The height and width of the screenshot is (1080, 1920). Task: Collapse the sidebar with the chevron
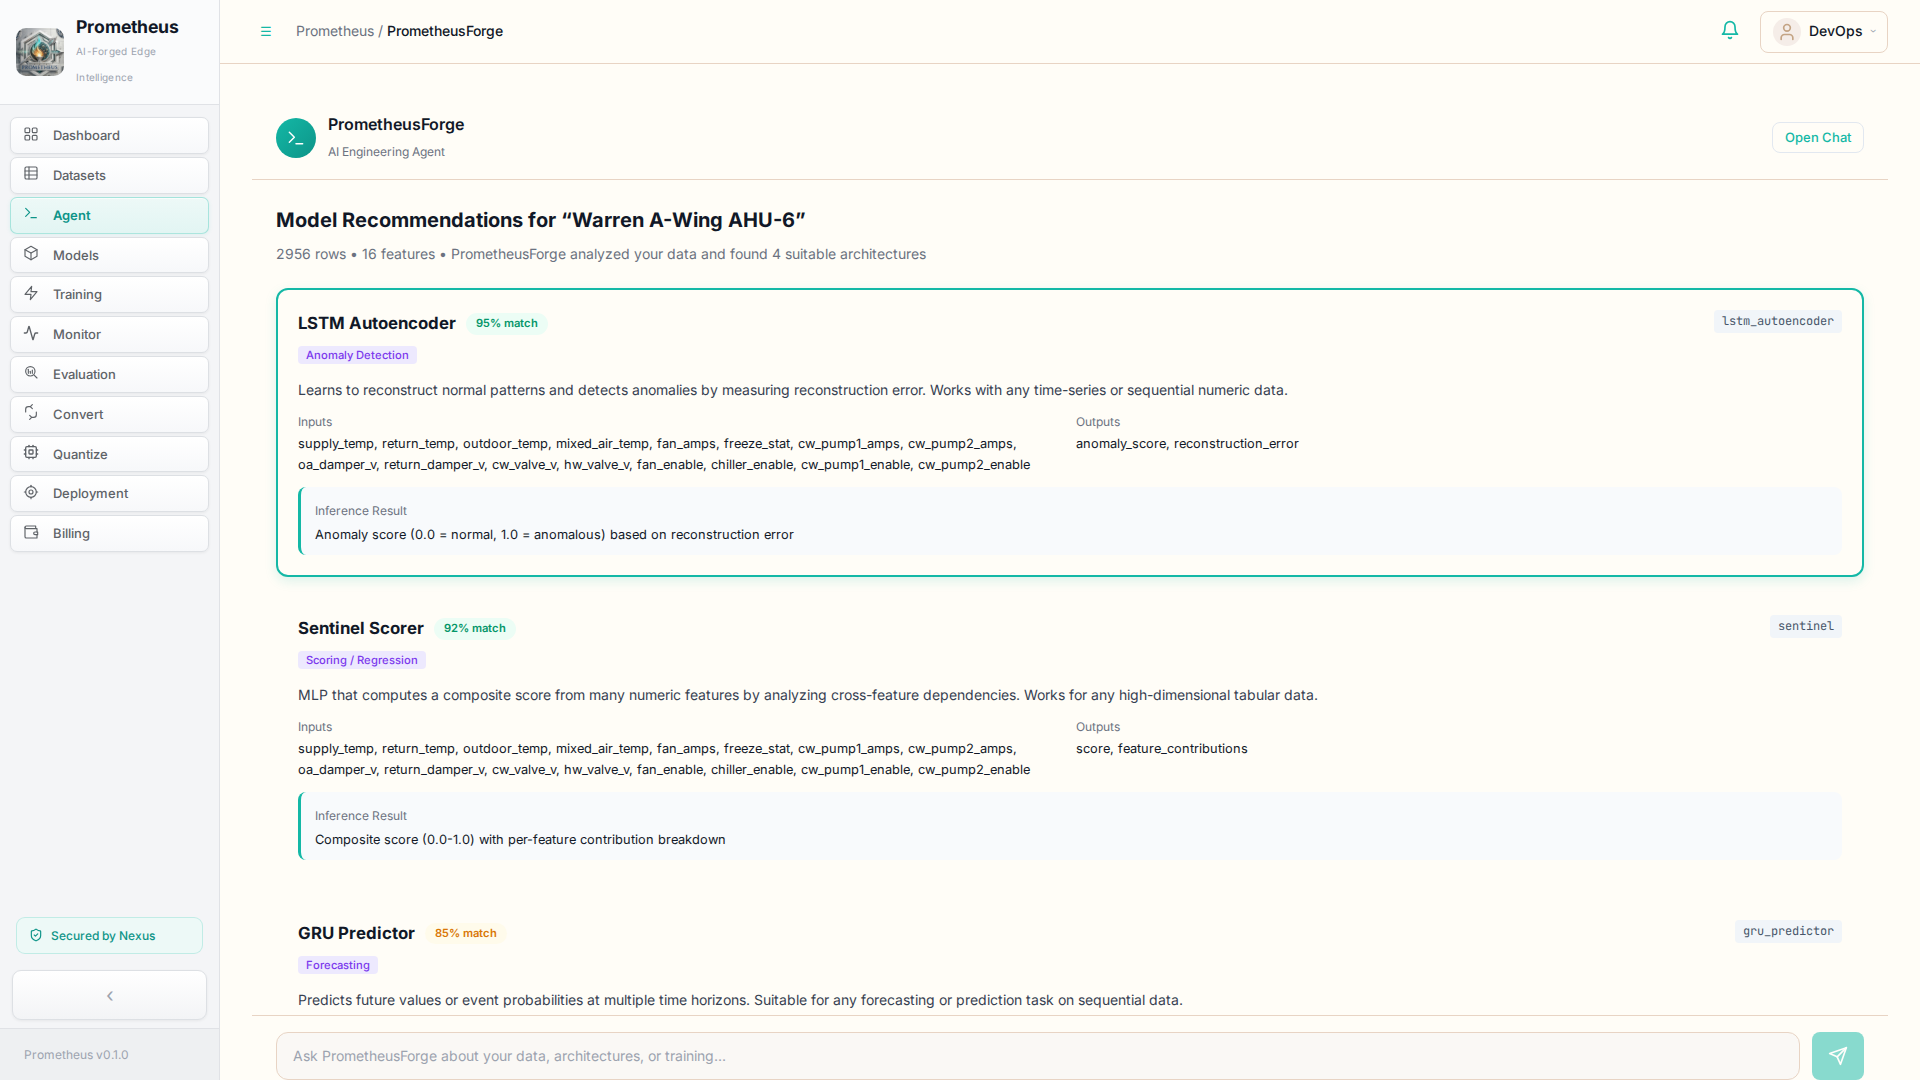click(x=110, y=995)
